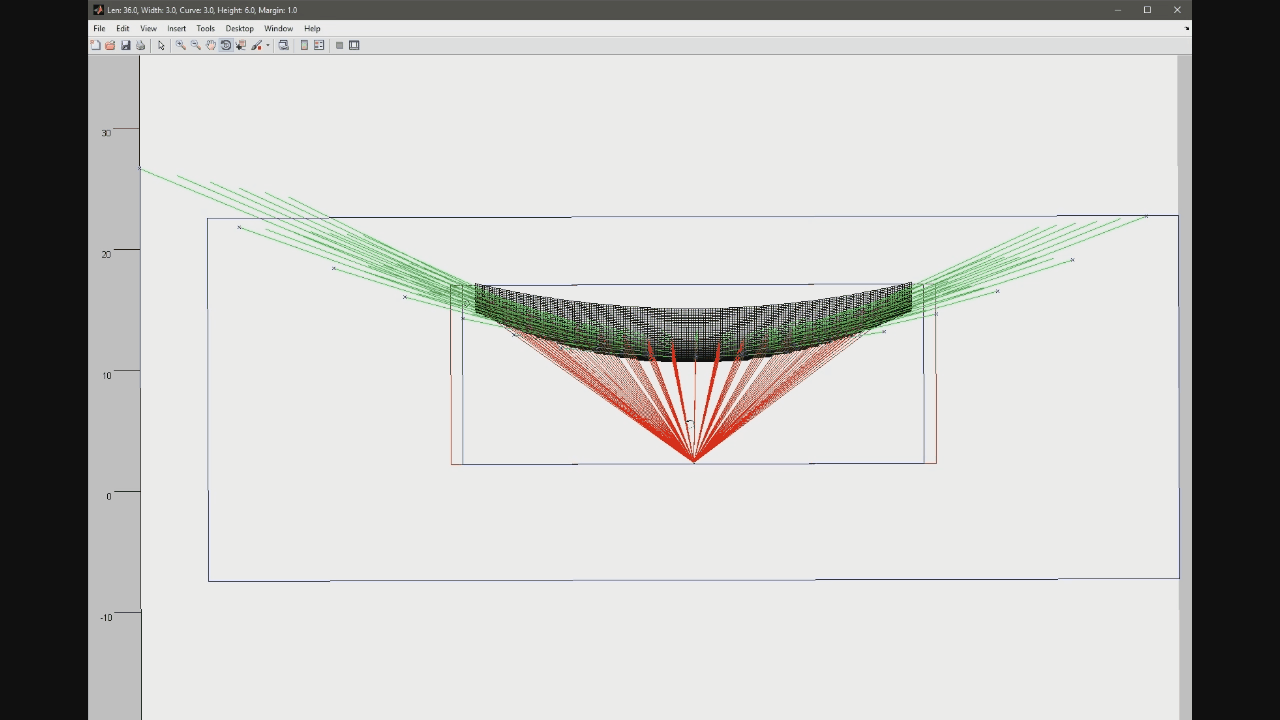Viewport: 1280px width, 720px height.
Task: Click the Show Plot Tools icon
Action: pos(354,45)
